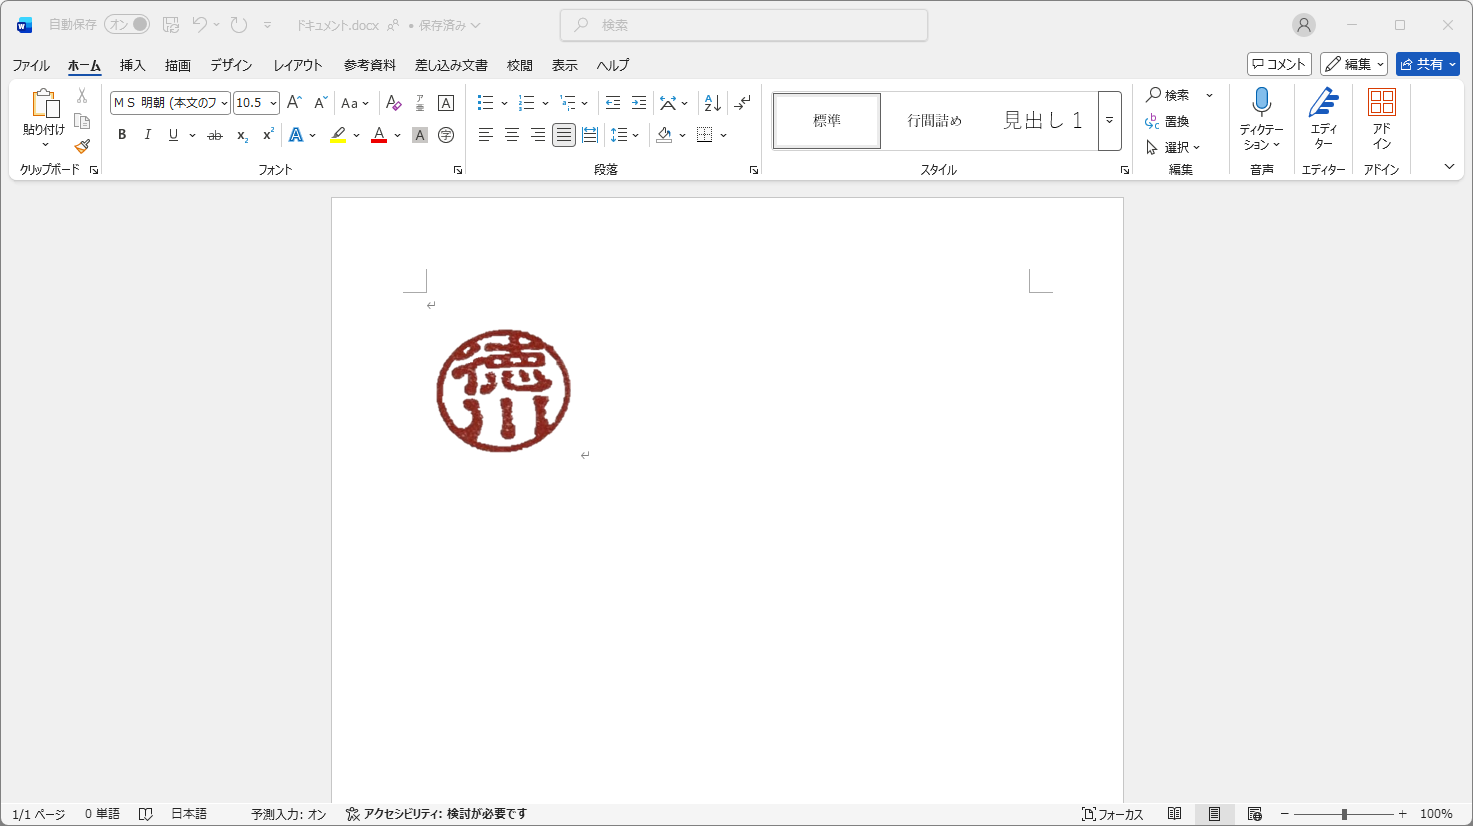Screen dimensions: 1473x826
Task: Switch to the Layout (レイアウト) tab
Action: point(297,65)
